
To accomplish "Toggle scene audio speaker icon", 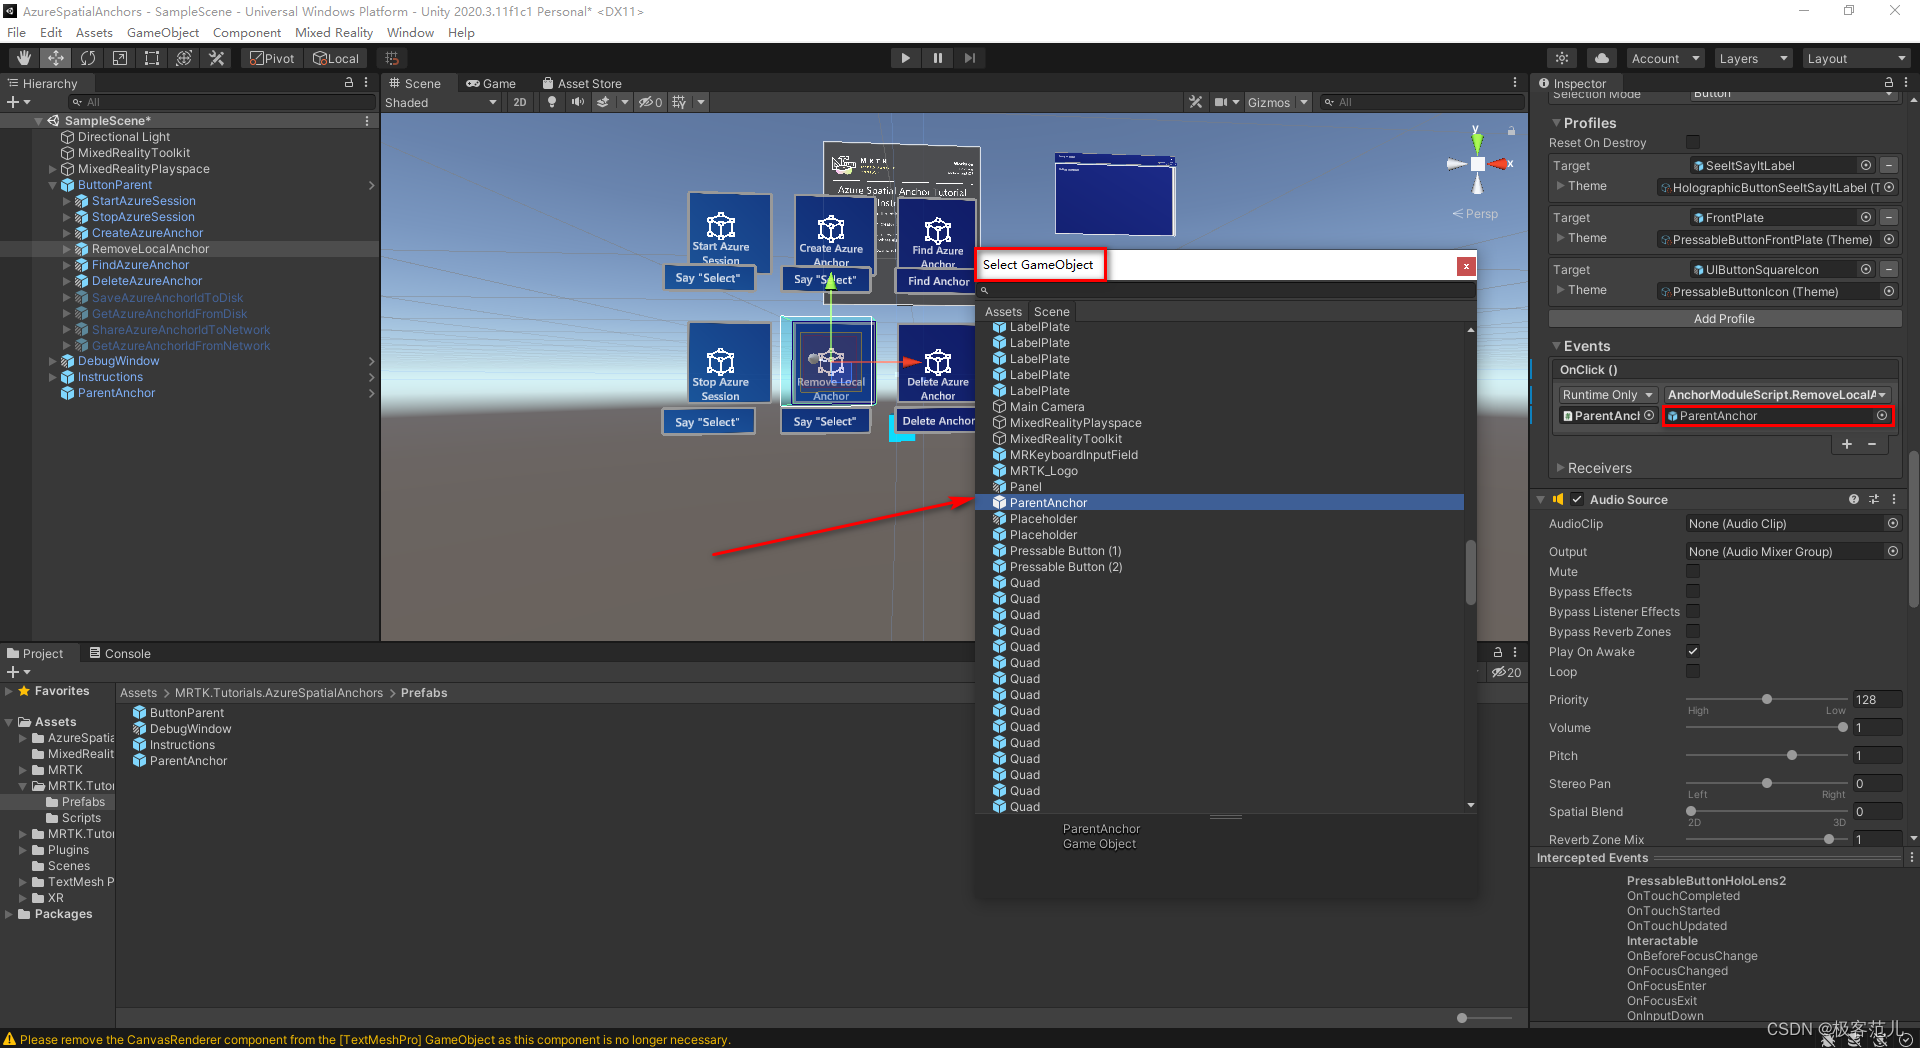I will coord(577,102).
